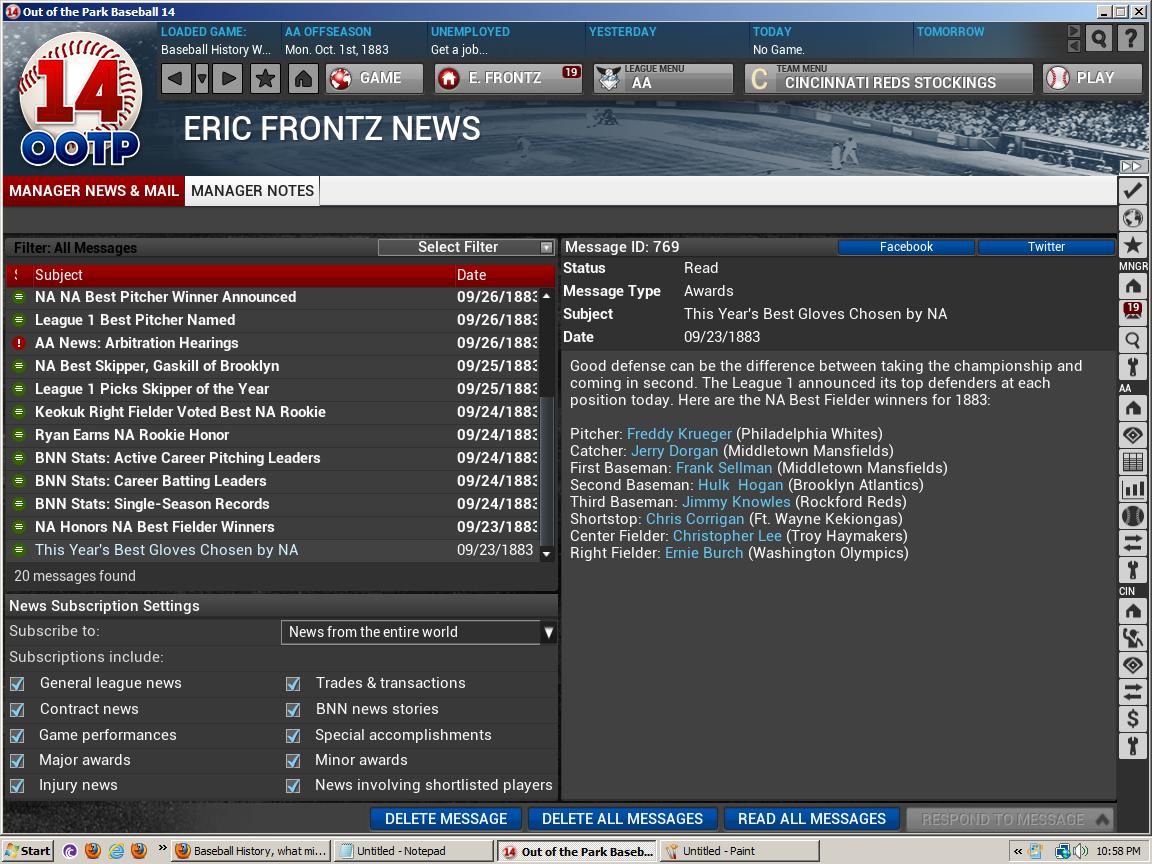
Task: Open the Cincinnati finances dollar icon
Action: pyautogui.click(x=1132, y=718)
